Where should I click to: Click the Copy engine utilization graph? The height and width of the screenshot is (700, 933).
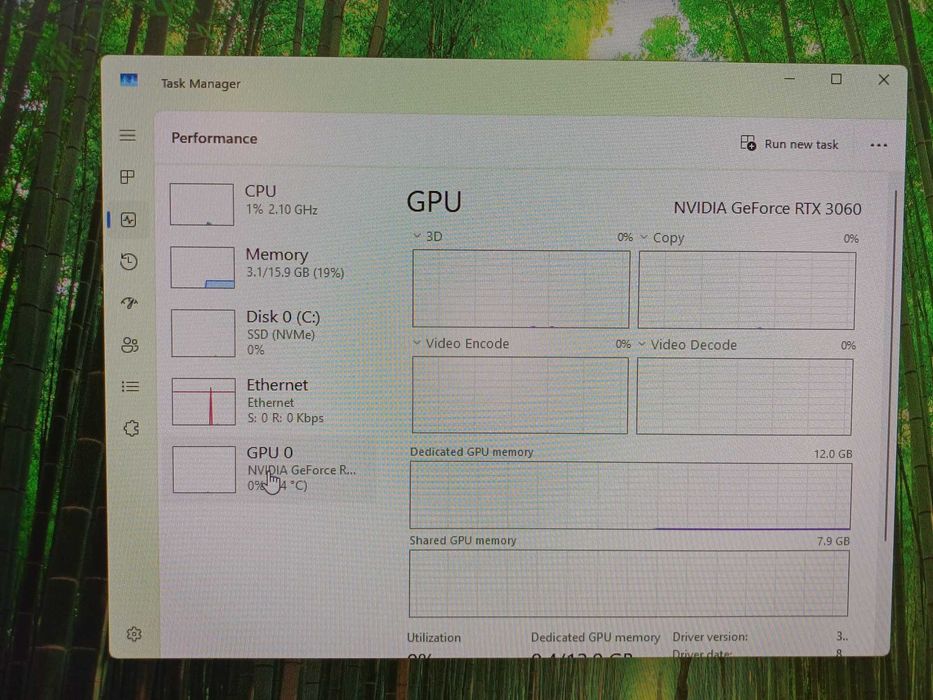tap(747, 290)
